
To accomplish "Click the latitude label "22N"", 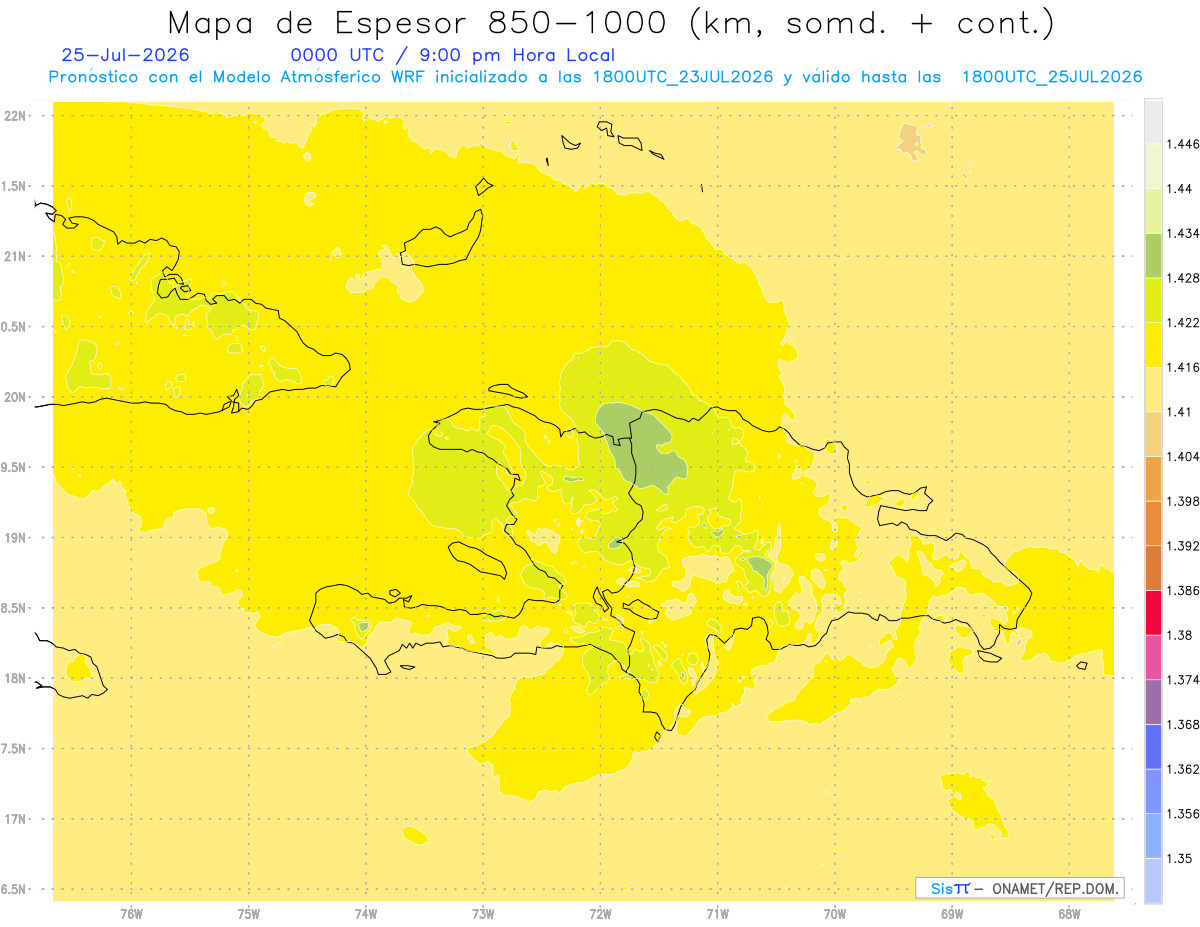I will coord(14,116).
